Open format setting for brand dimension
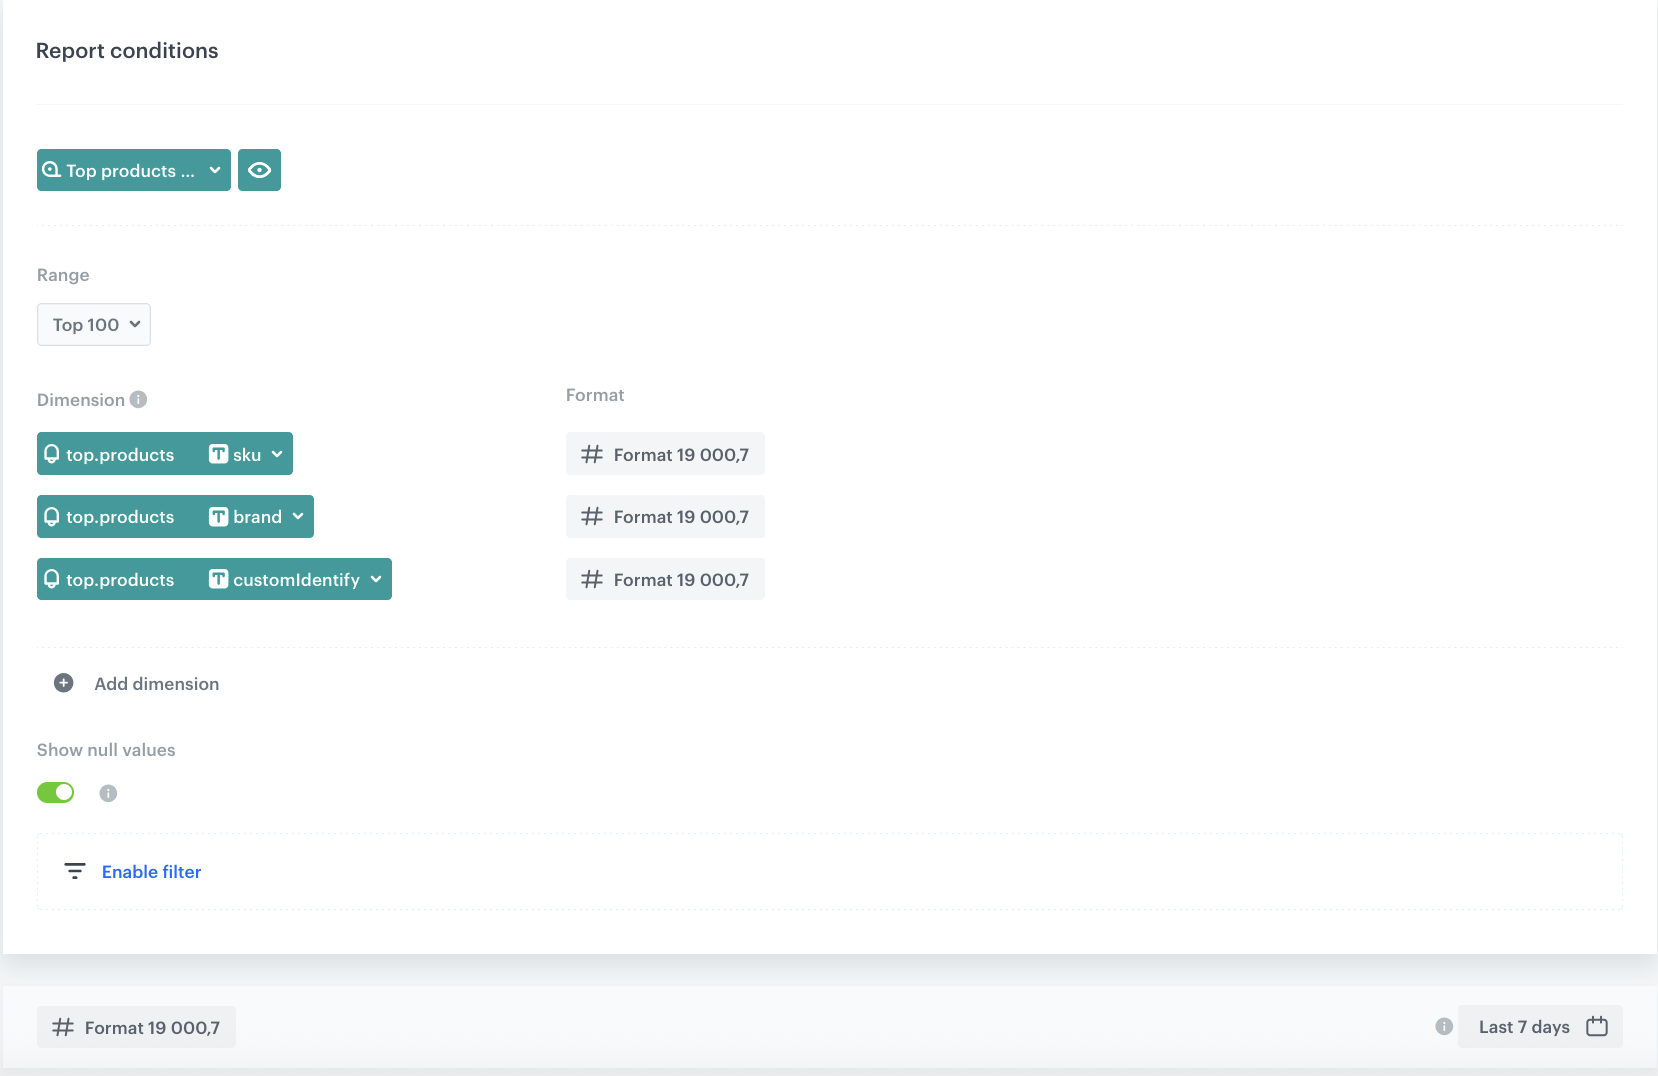The height and width of the screenshot is (1076, 1658). pos(665,517)
